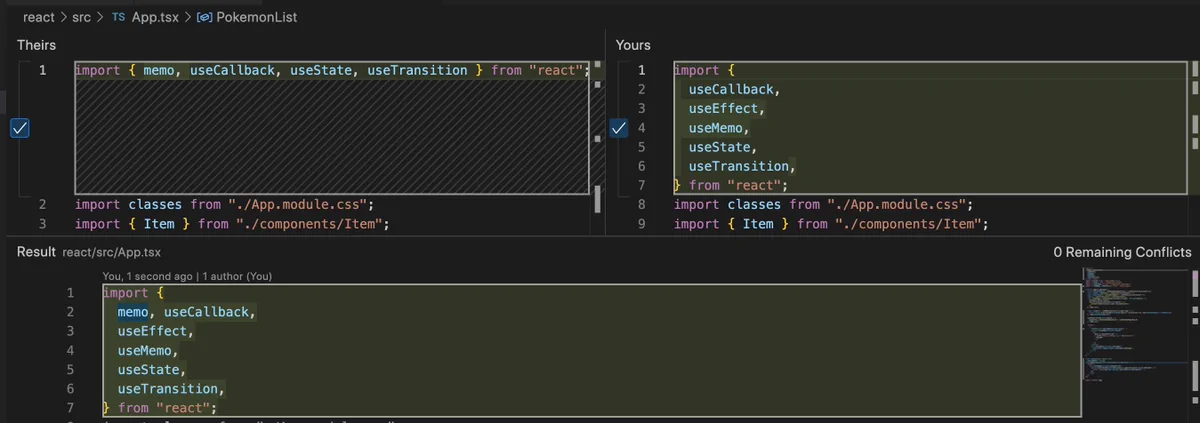This screenshot has width=1200, height=423.
Task: Click the TS file type icon
Action: pyautogui.click(x=119, y=17)
